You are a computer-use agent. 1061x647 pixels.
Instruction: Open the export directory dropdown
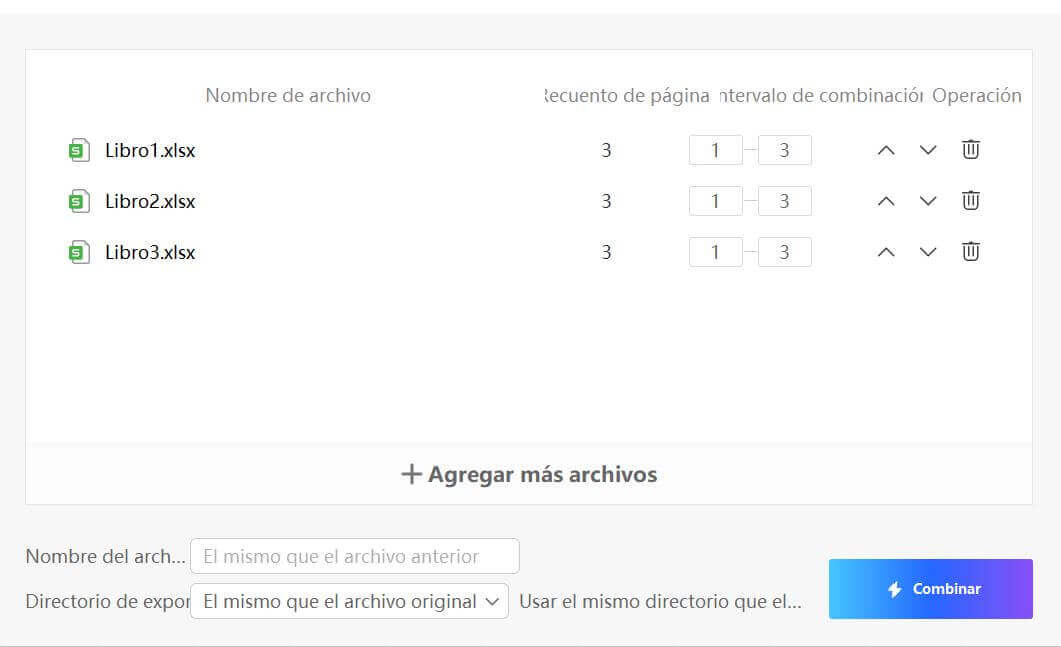point(349,601)
